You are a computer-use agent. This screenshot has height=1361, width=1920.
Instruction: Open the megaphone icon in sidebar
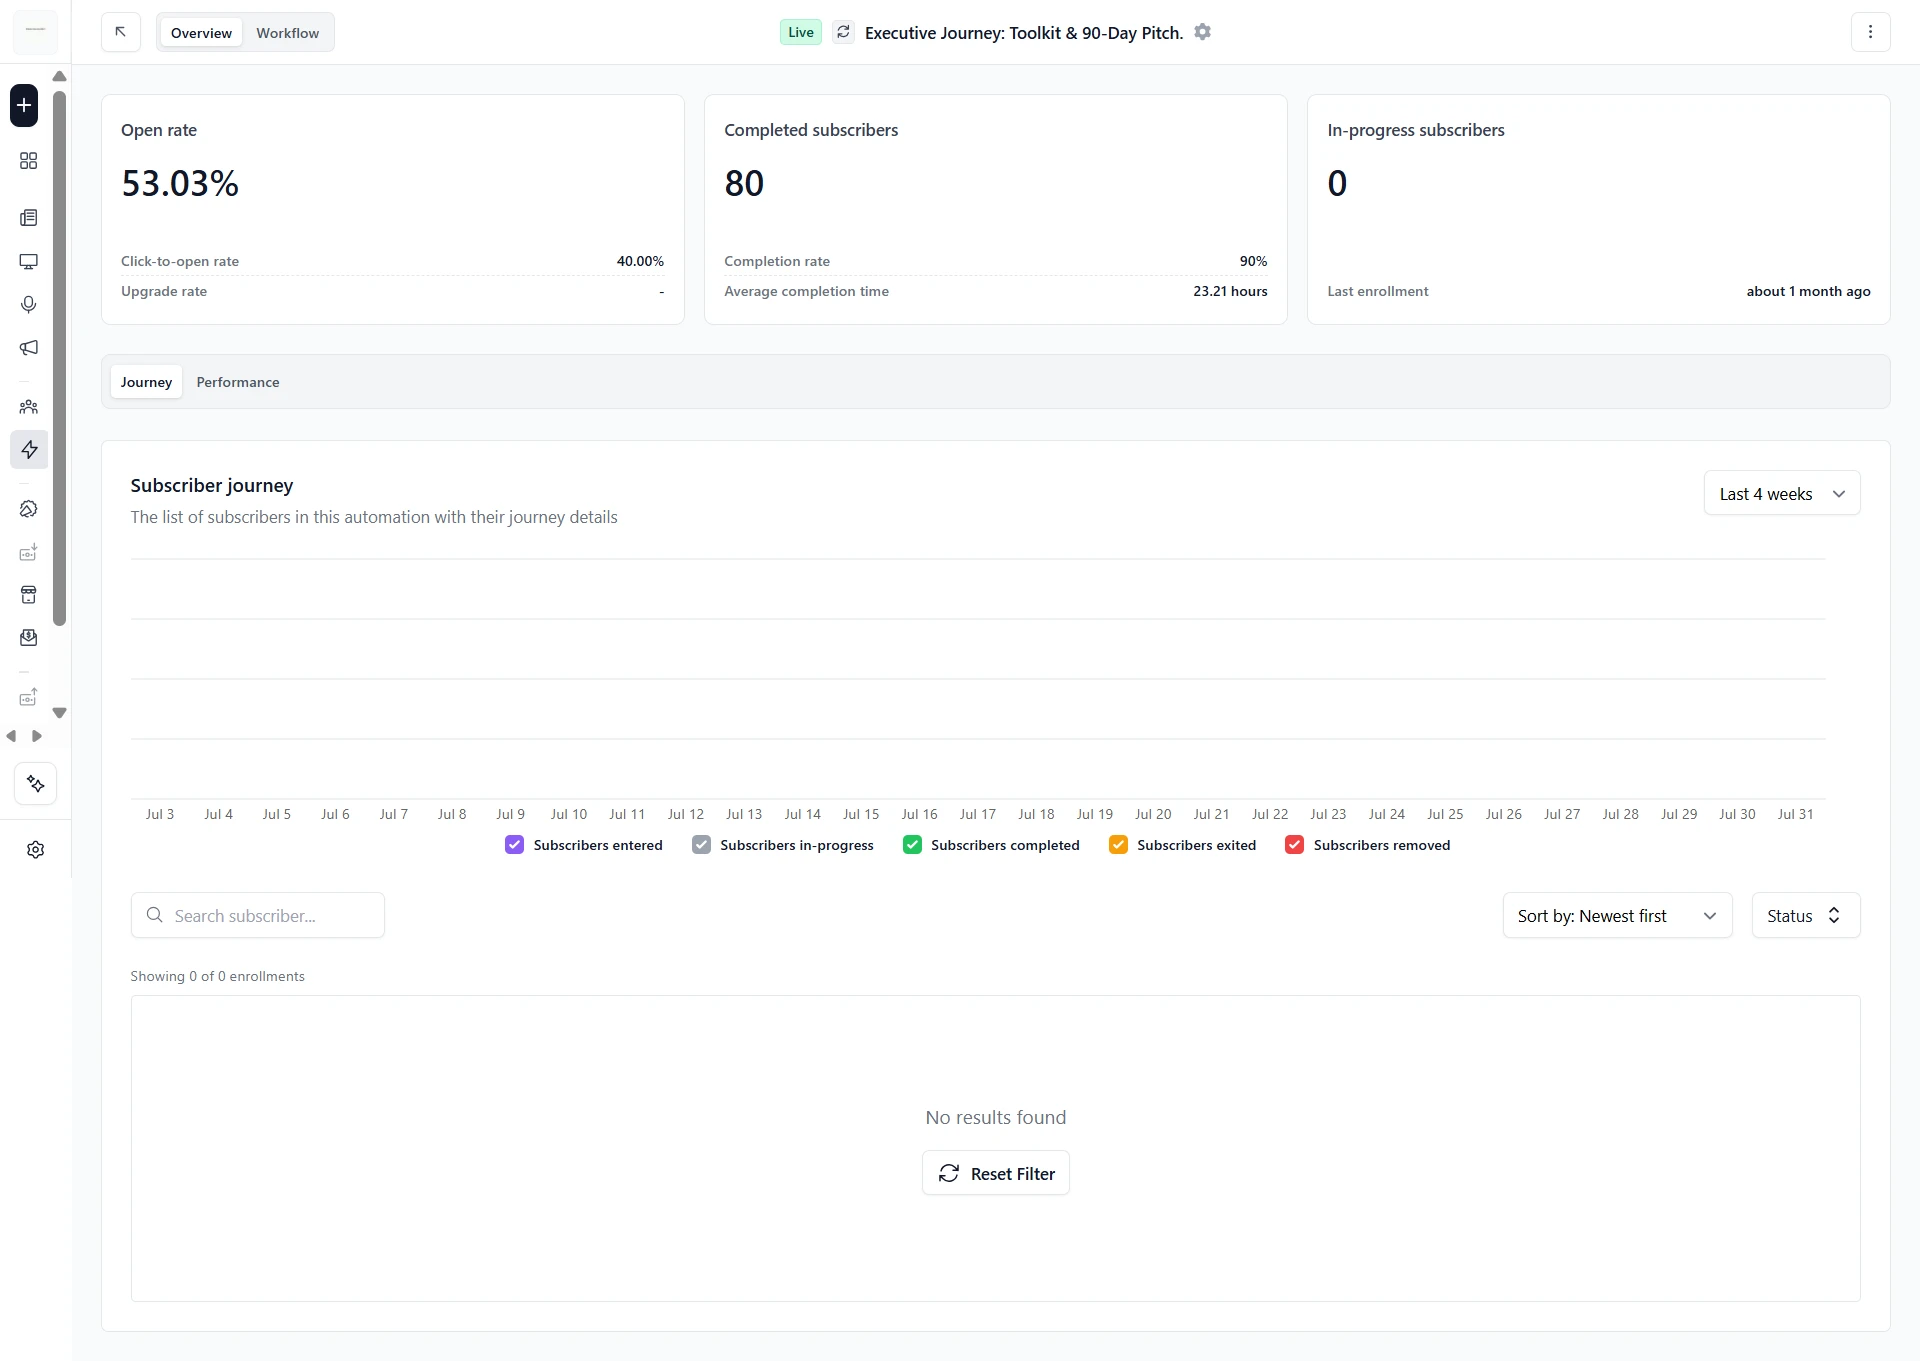click(x=29, y=348)
